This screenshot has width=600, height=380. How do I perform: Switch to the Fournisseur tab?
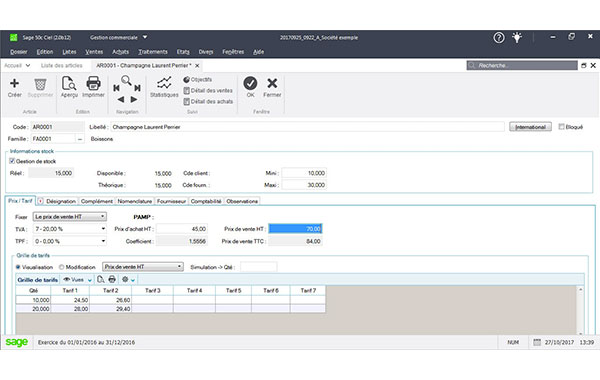(171, 201)
